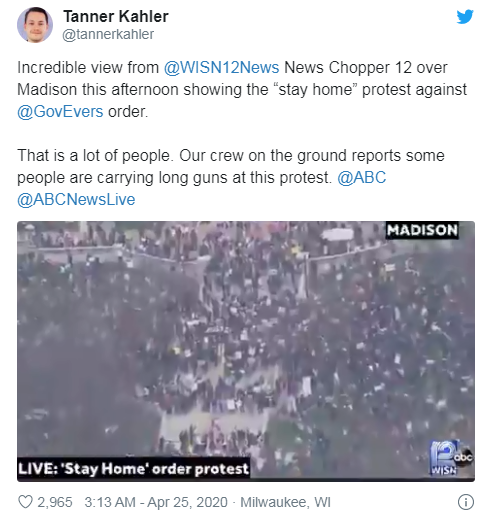Click the LIVE 'Stay Home' order protest banner
The height and width of the screenshot is (514, 487).
tap(134, 468)
